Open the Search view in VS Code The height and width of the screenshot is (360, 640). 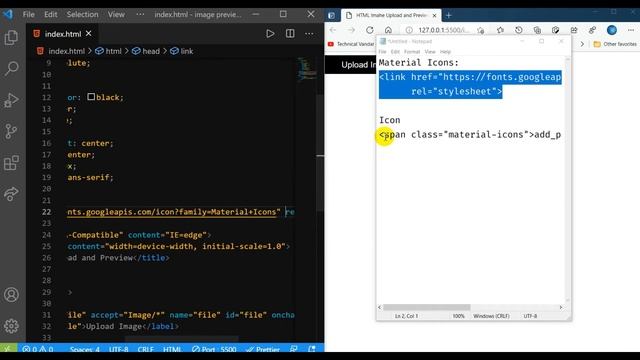point(11,68)
